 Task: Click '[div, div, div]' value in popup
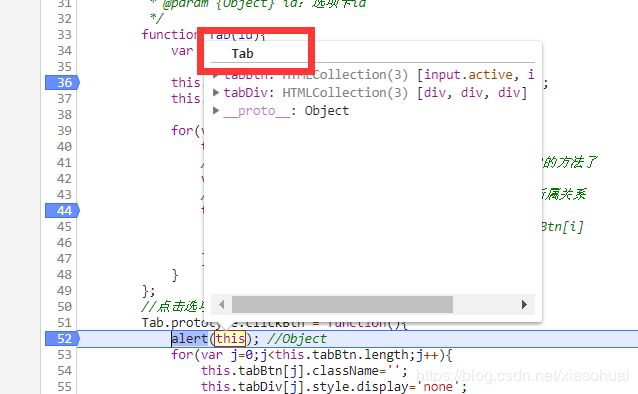click(x=472, y=93)
